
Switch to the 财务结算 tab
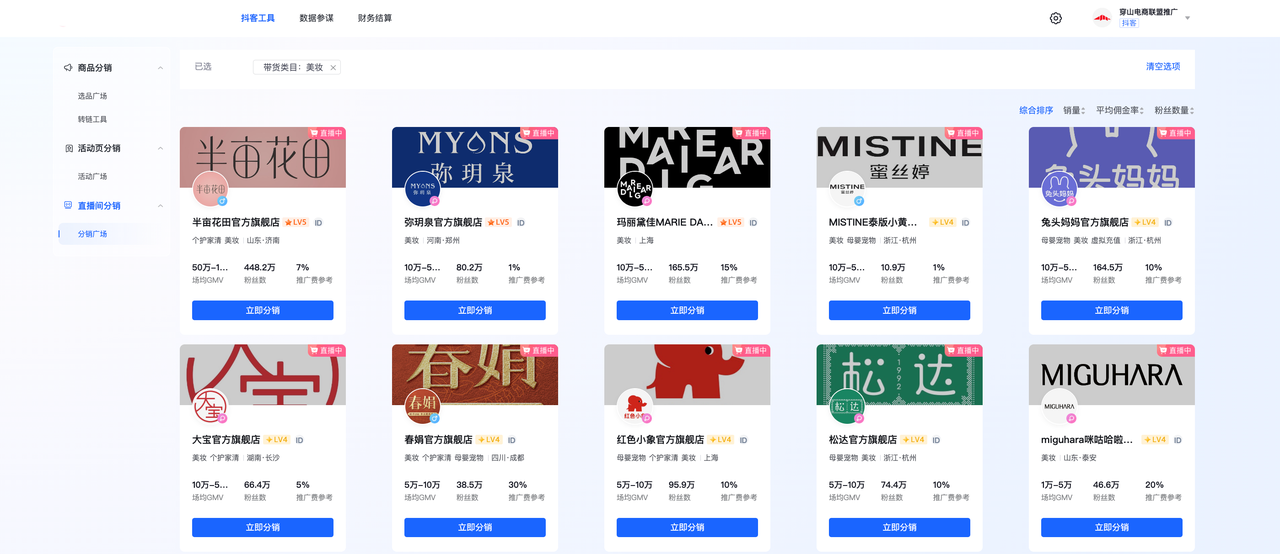pos(375,18)
